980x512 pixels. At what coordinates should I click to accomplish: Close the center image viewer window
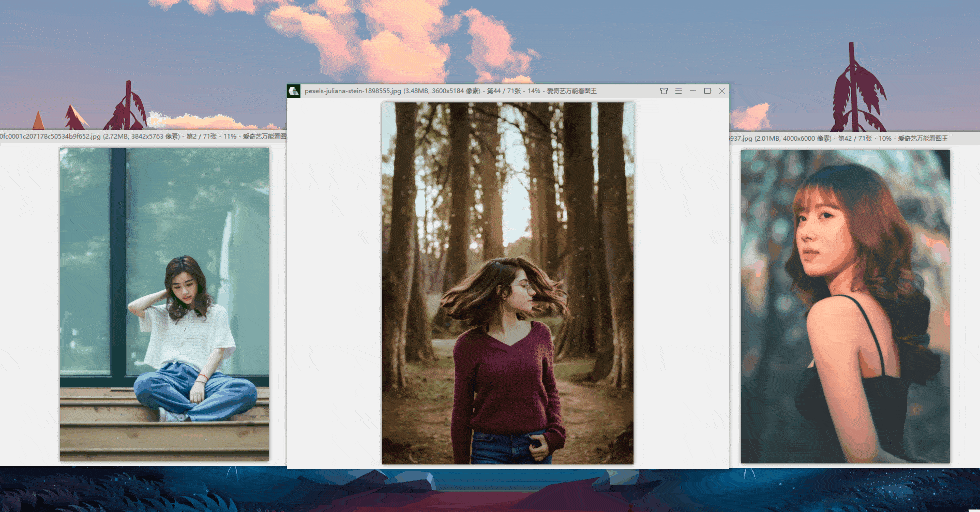[x=722, y=91]
